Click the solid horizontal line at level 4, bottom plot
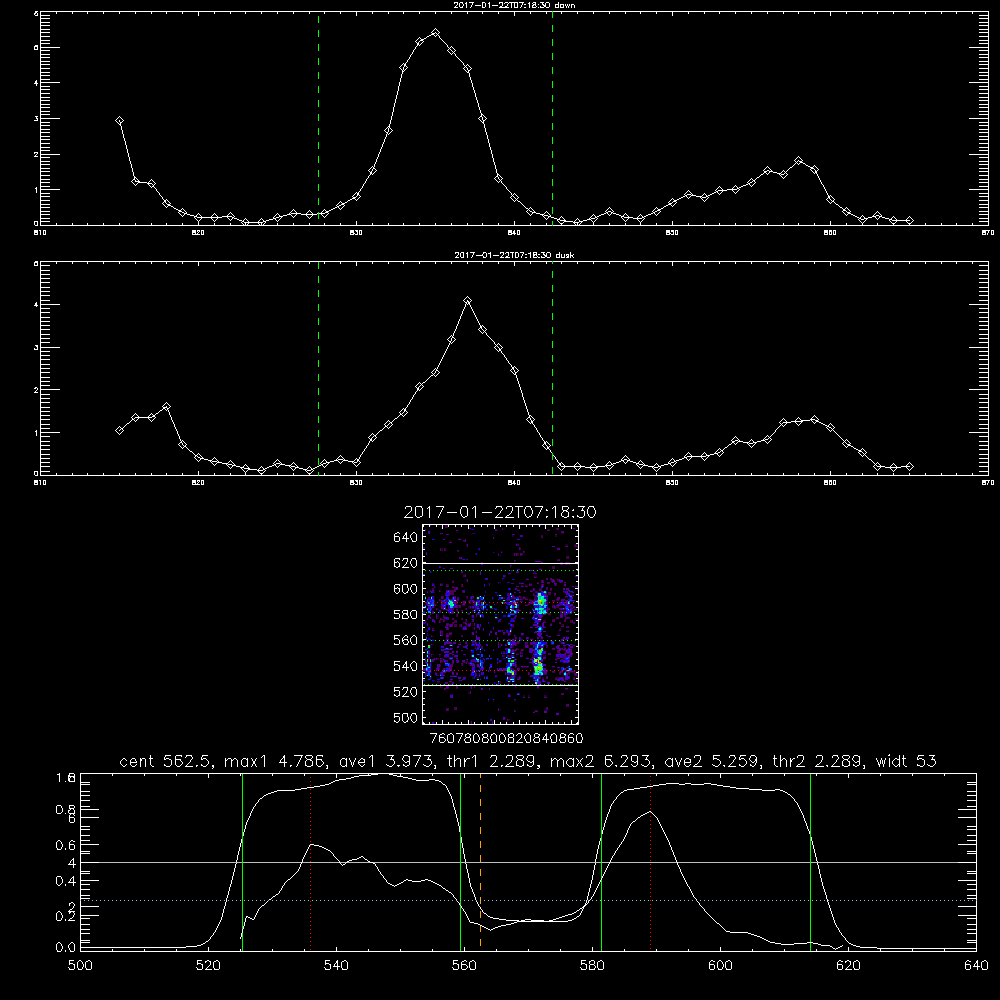 528,862
